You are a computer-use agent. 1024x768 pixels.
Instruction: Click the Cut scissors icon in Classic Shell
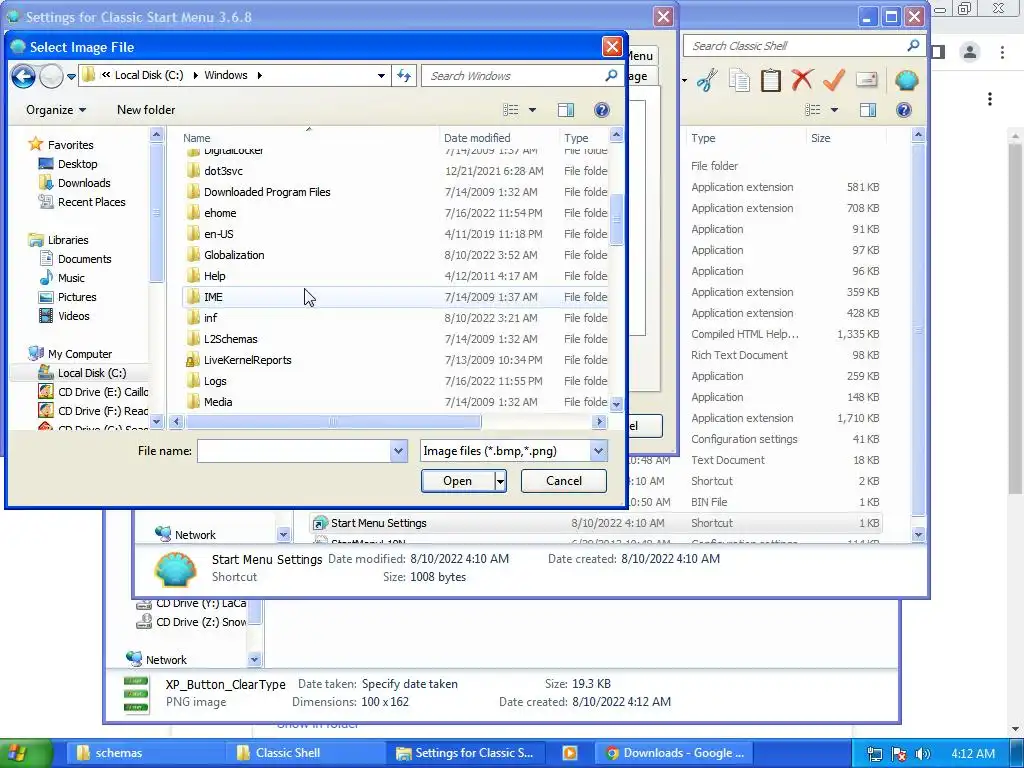tap(707, 80)
